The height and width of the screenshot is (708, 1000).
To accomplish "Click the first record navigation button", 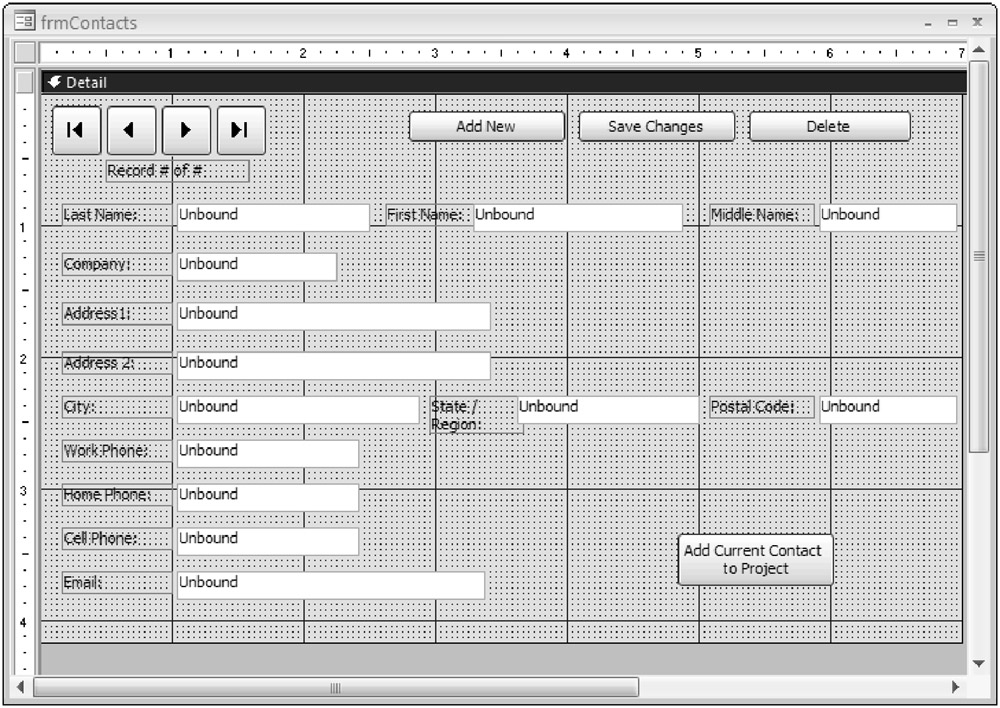I will (x=76, y=130).
